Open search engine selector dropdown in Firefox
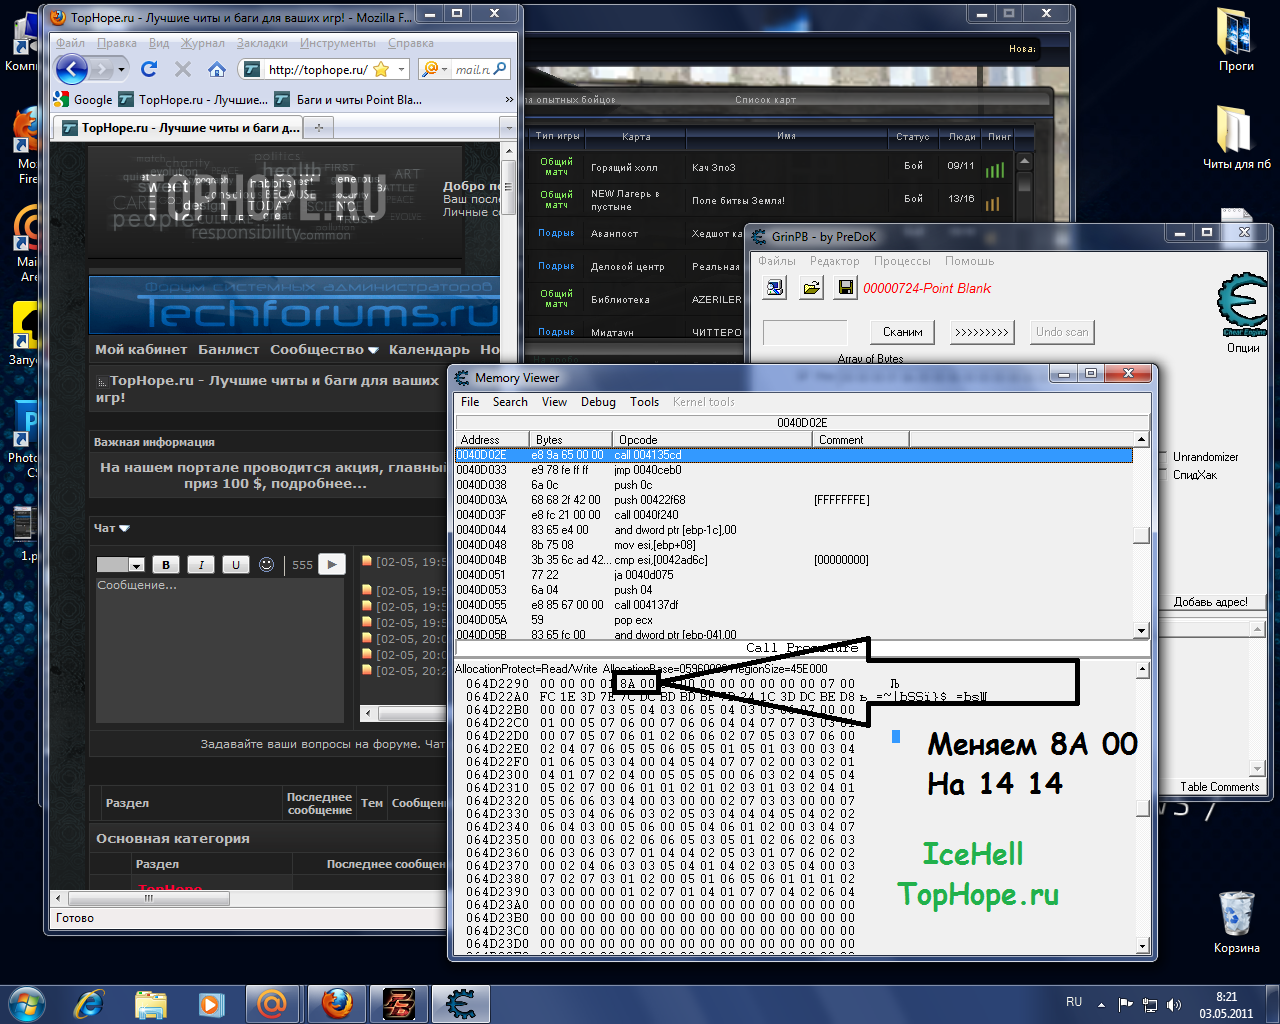Viewport: 1280px width, 1024px height. 431,69
